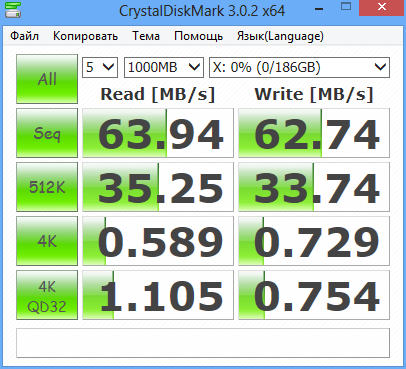Click the Write [MB/s] column header
406x369 pixels.
point(314,94)
